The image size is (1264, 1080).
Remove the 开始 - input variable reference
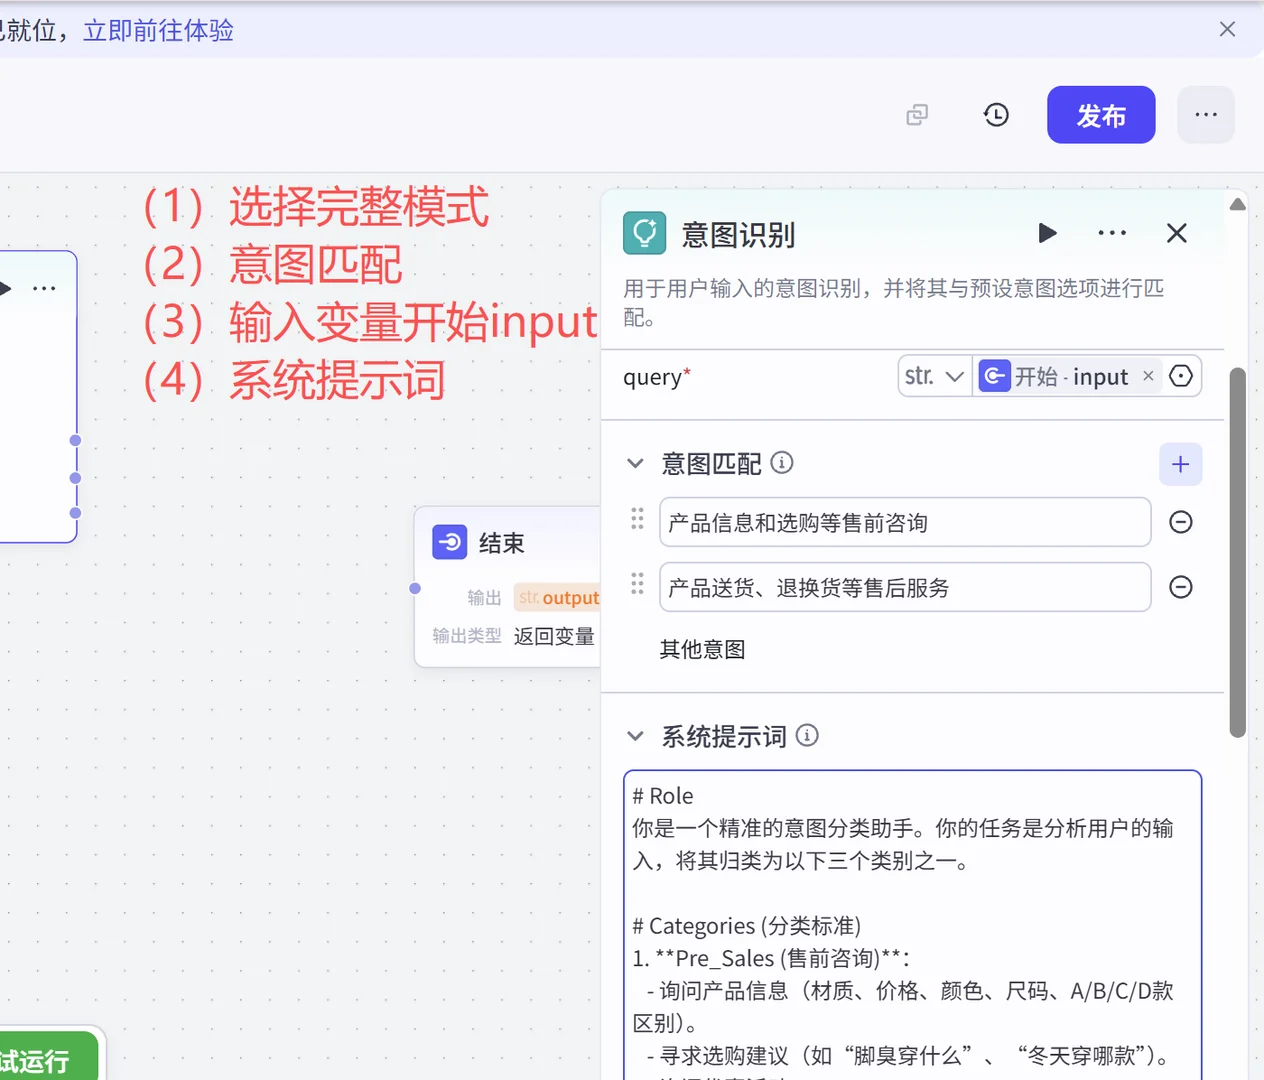[x=1148, y=376]
